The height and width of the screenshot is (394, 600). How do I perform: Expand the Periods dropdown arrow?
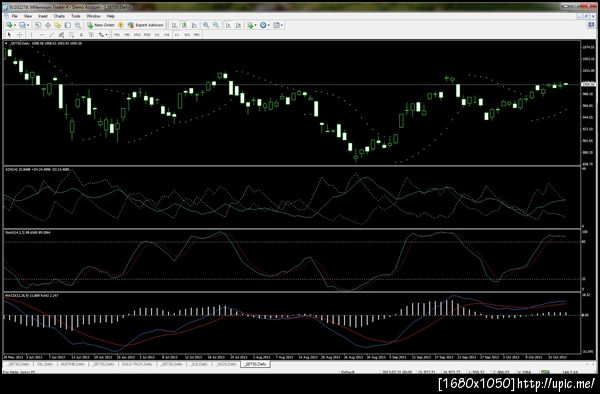(268, 25)
